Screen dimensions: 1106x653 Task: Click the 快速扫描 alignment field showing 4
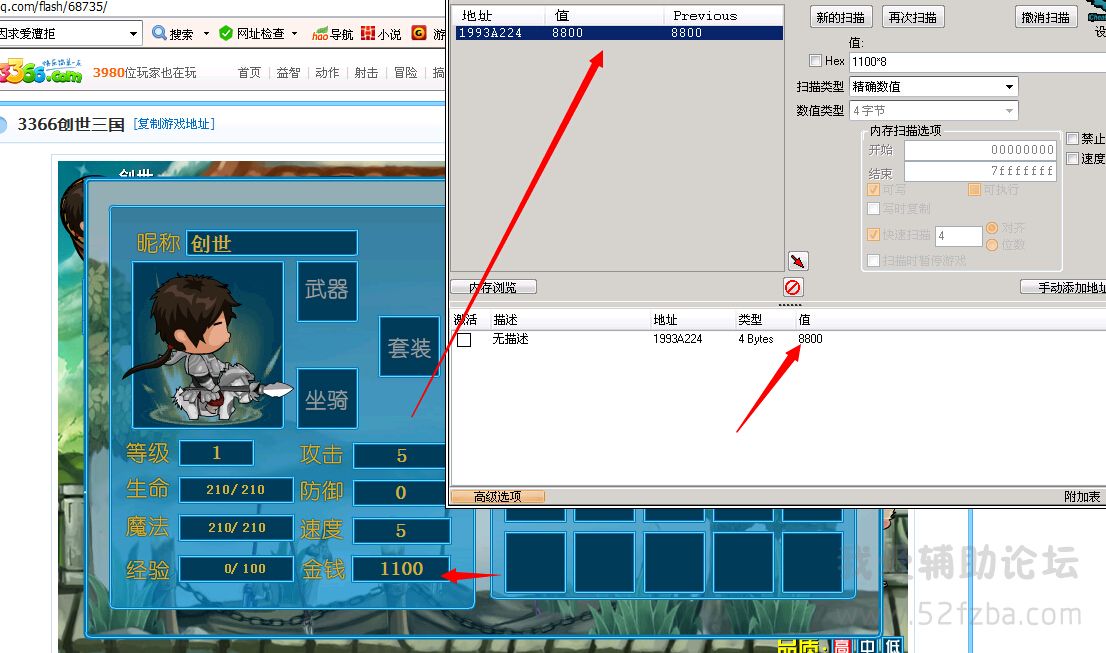[959, 236]
